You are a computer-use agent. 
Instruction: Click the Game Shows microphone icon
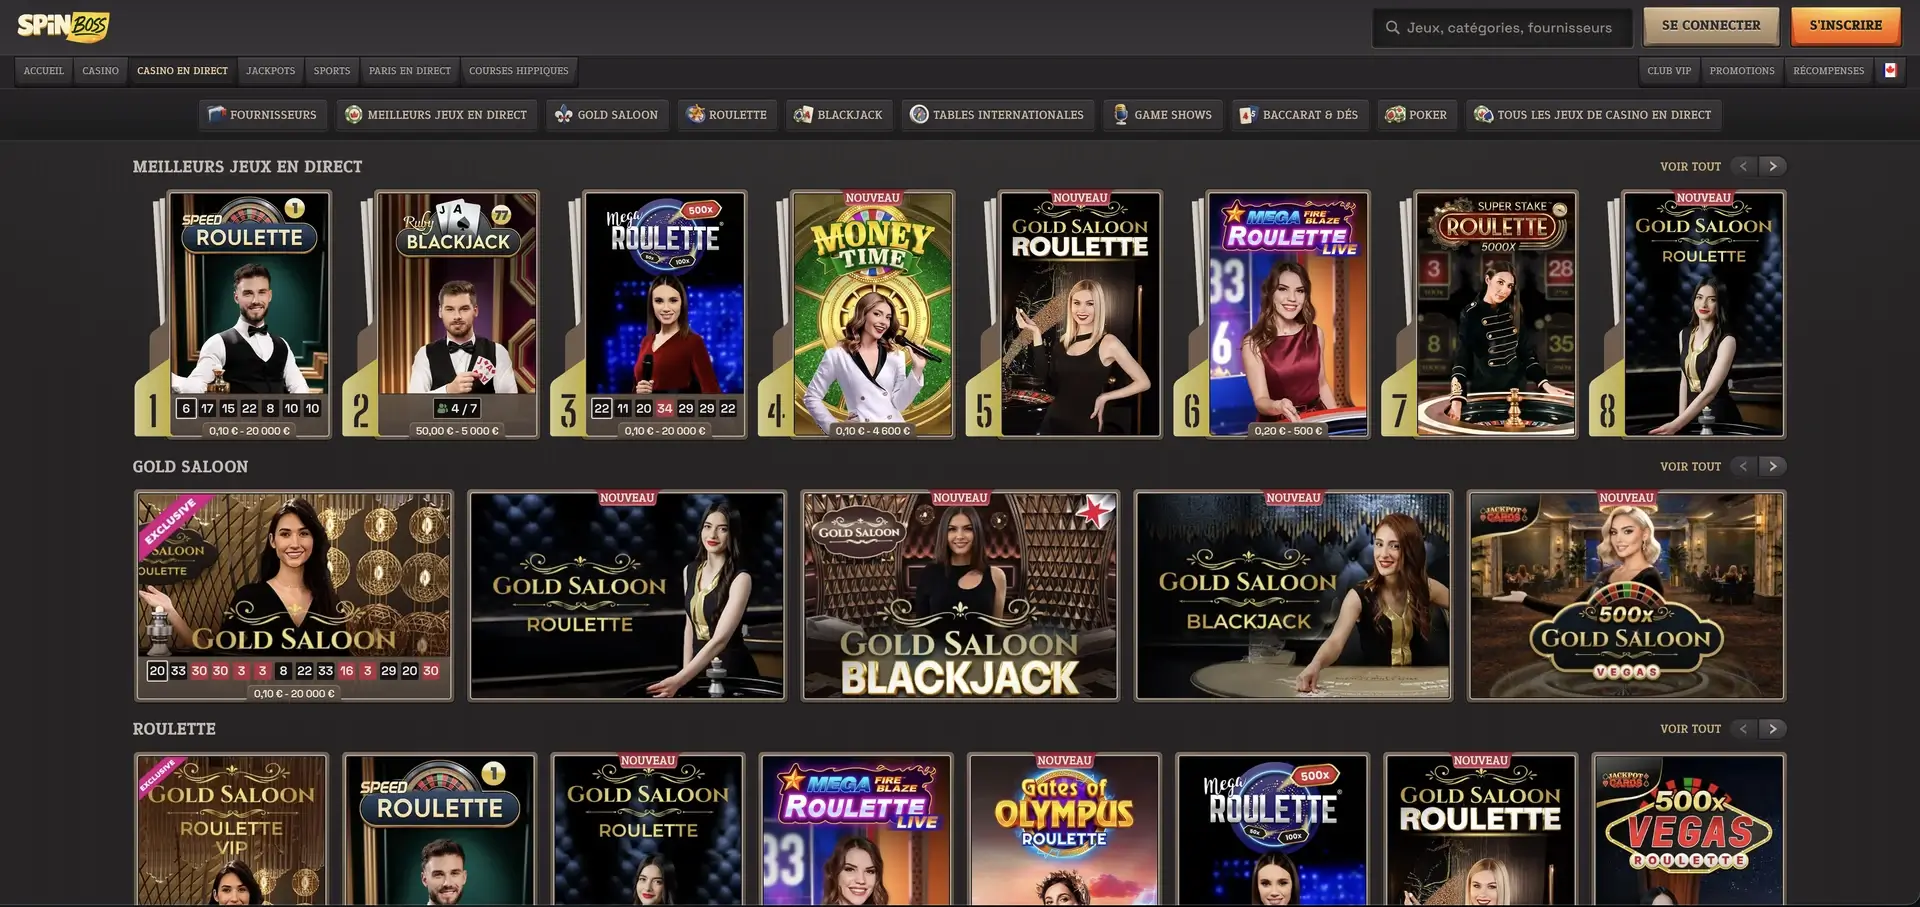click(1121, 115)
